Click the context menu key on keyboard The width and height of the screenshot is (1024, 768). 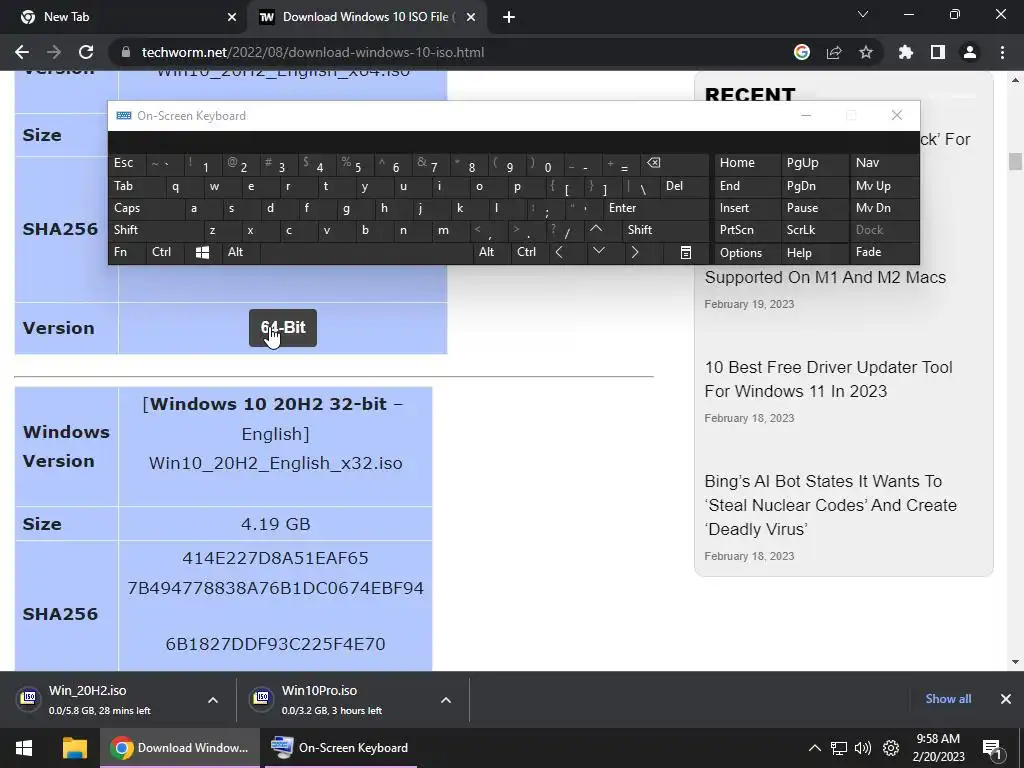pyautogui.click(x=686, y=253)
